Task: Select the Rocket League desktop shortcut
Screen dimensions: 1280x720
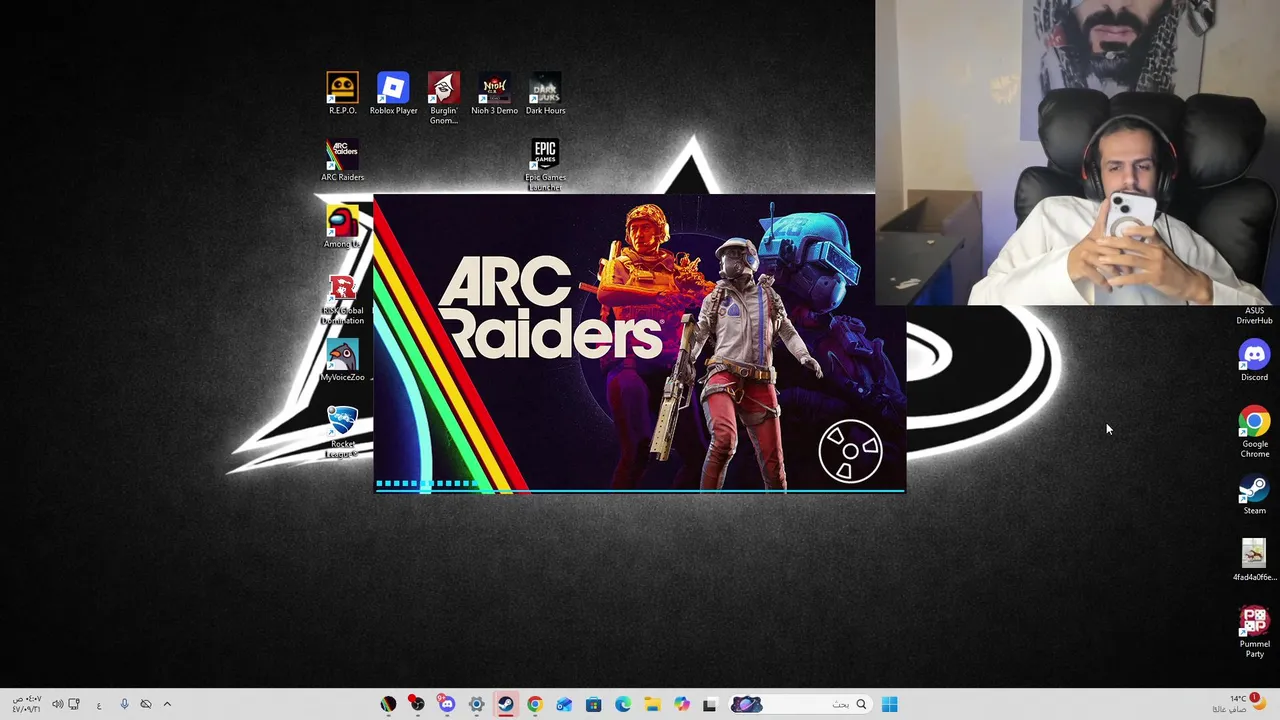Action: point(342,433)
